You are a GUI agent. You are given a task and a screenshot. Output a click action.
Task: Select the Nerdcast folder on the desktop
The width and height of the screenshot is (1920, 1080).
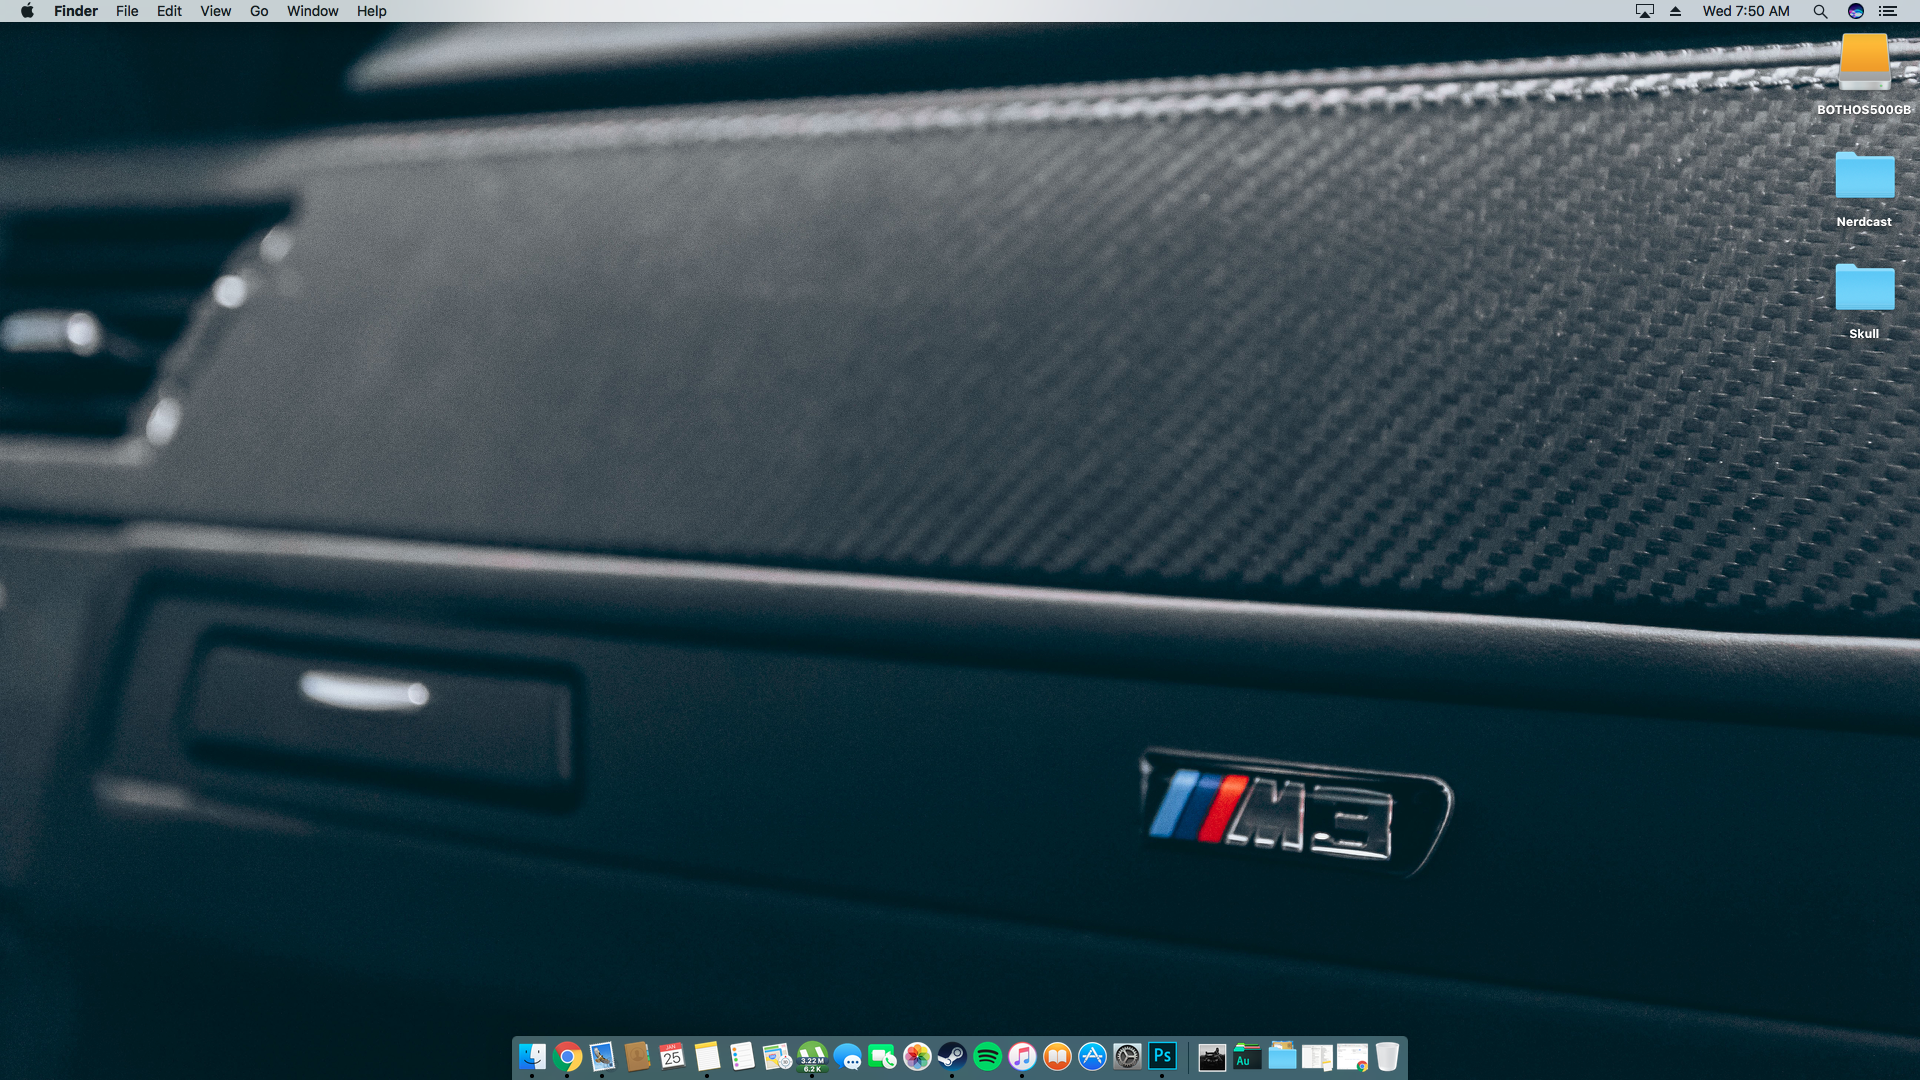click(1864, 190)
